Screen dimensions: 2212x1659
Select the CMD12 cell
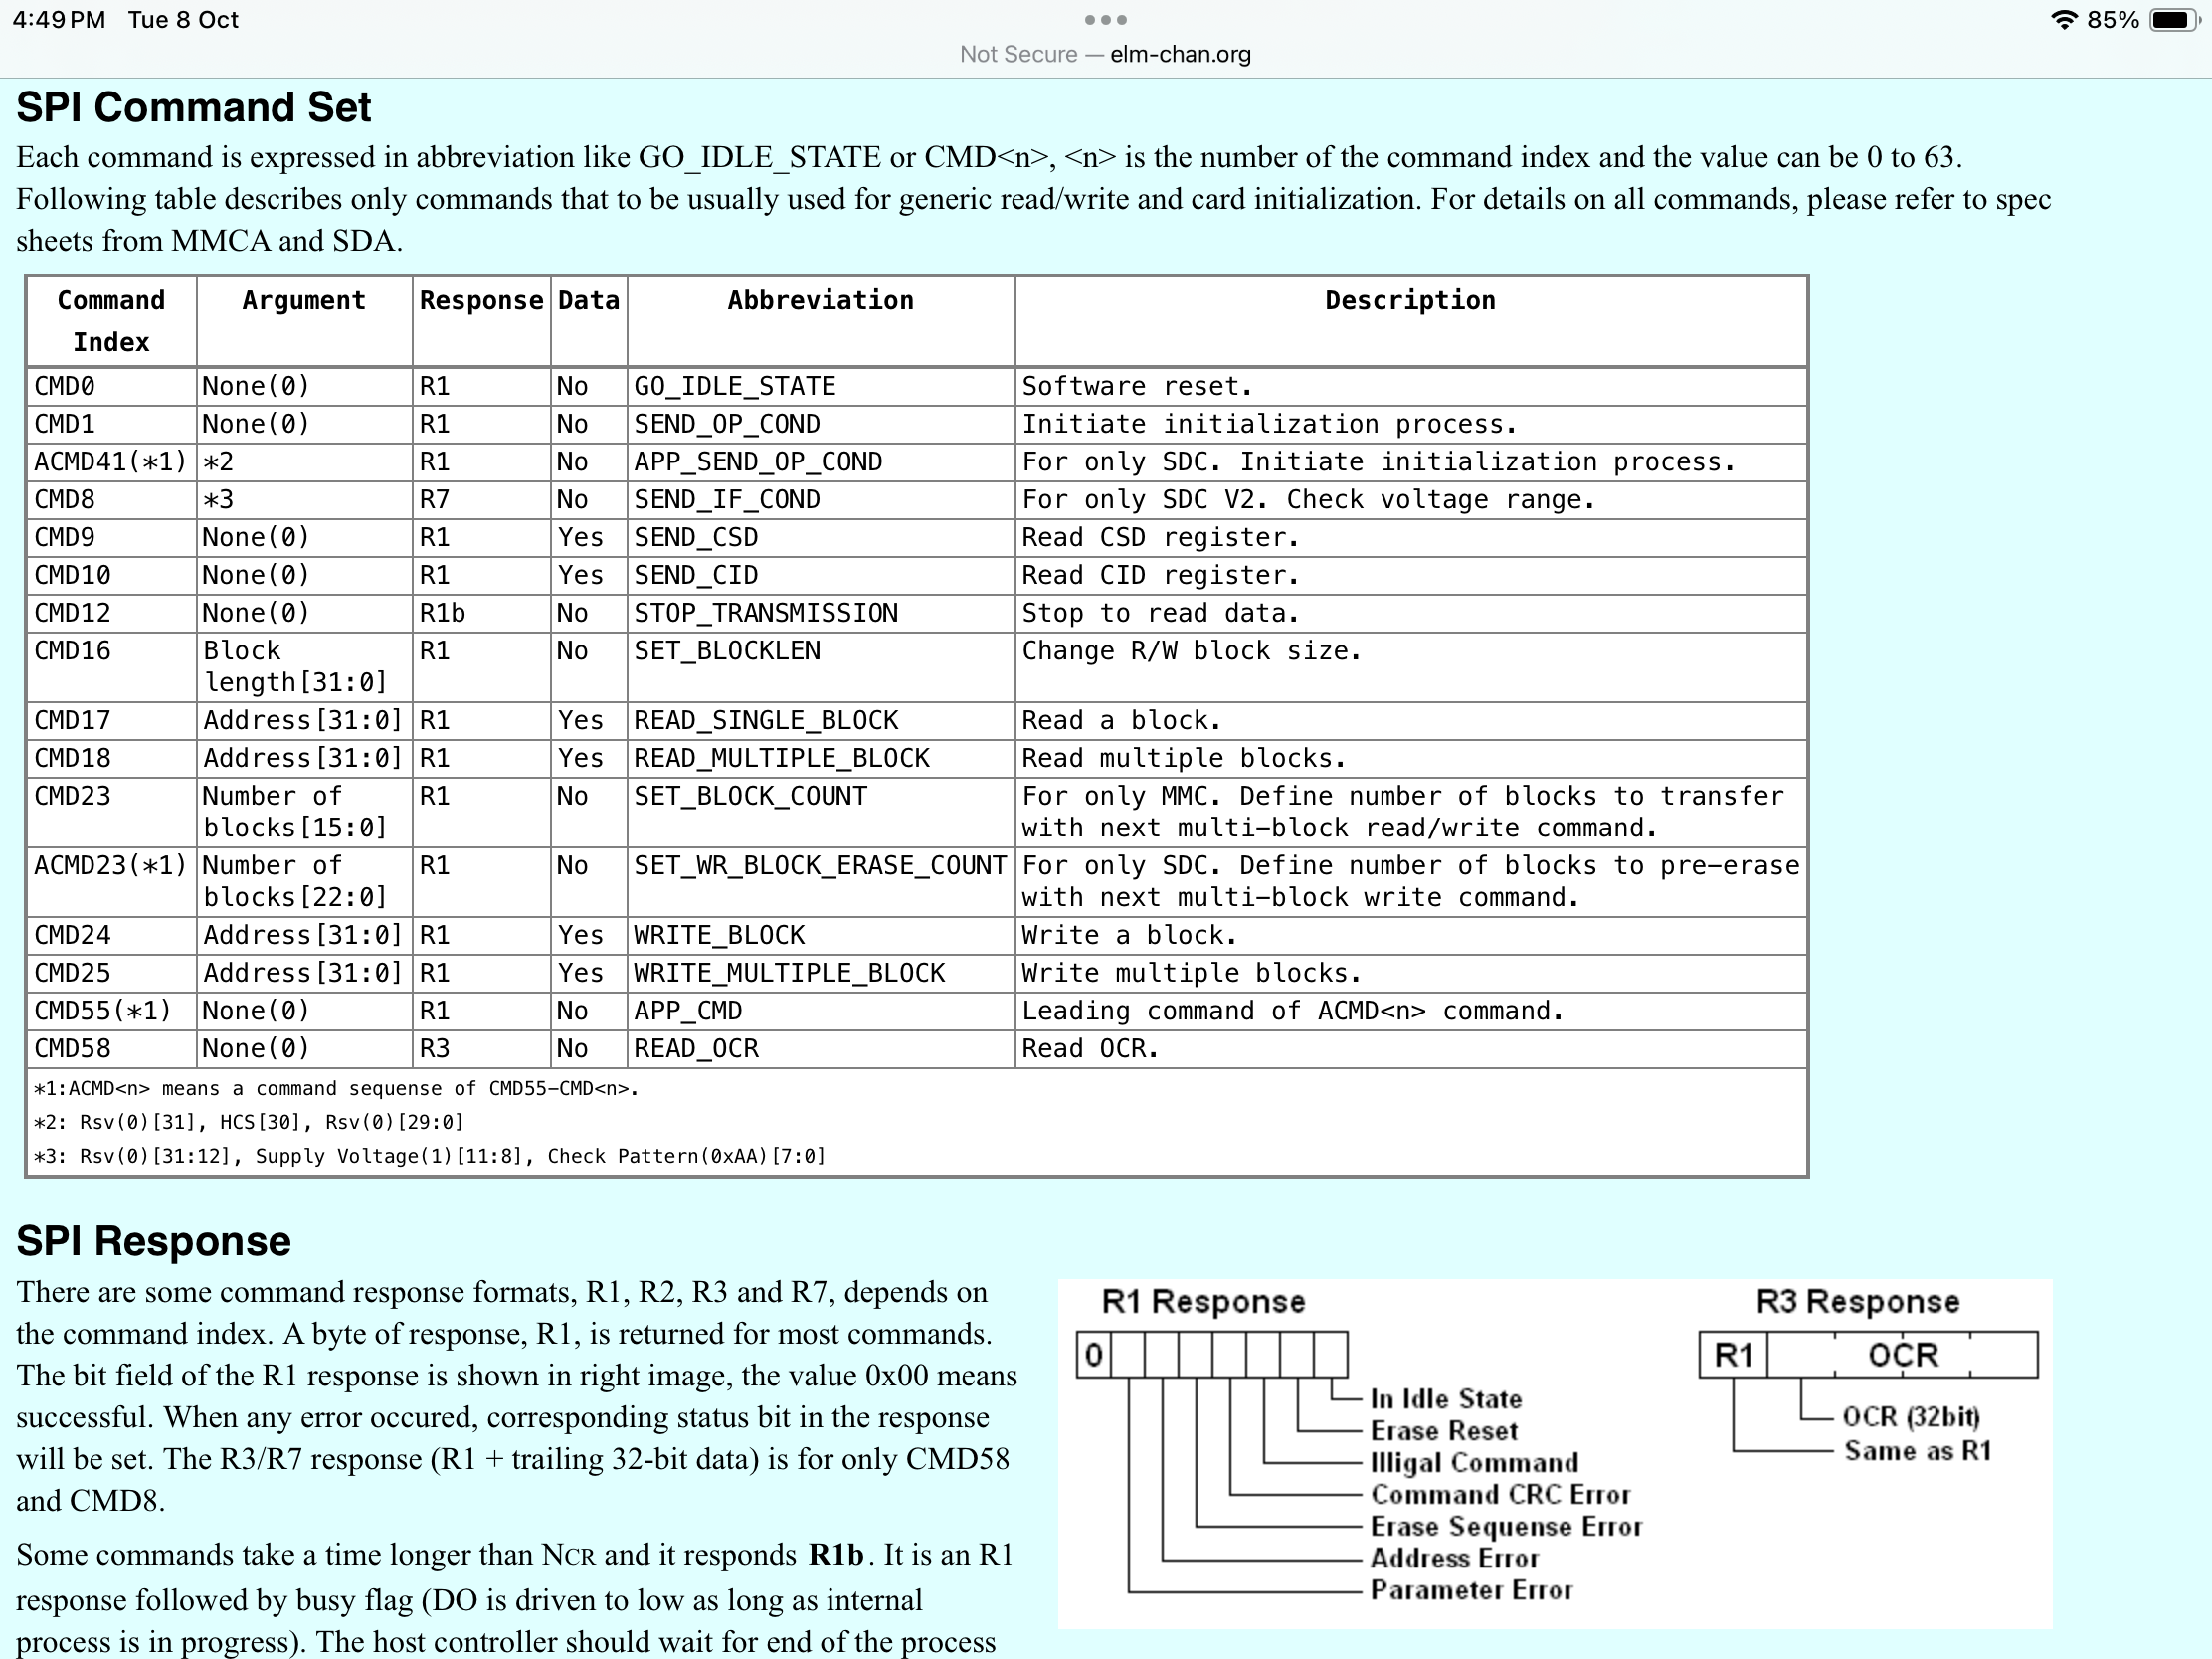pyautogui.click(x=112, y=613)
